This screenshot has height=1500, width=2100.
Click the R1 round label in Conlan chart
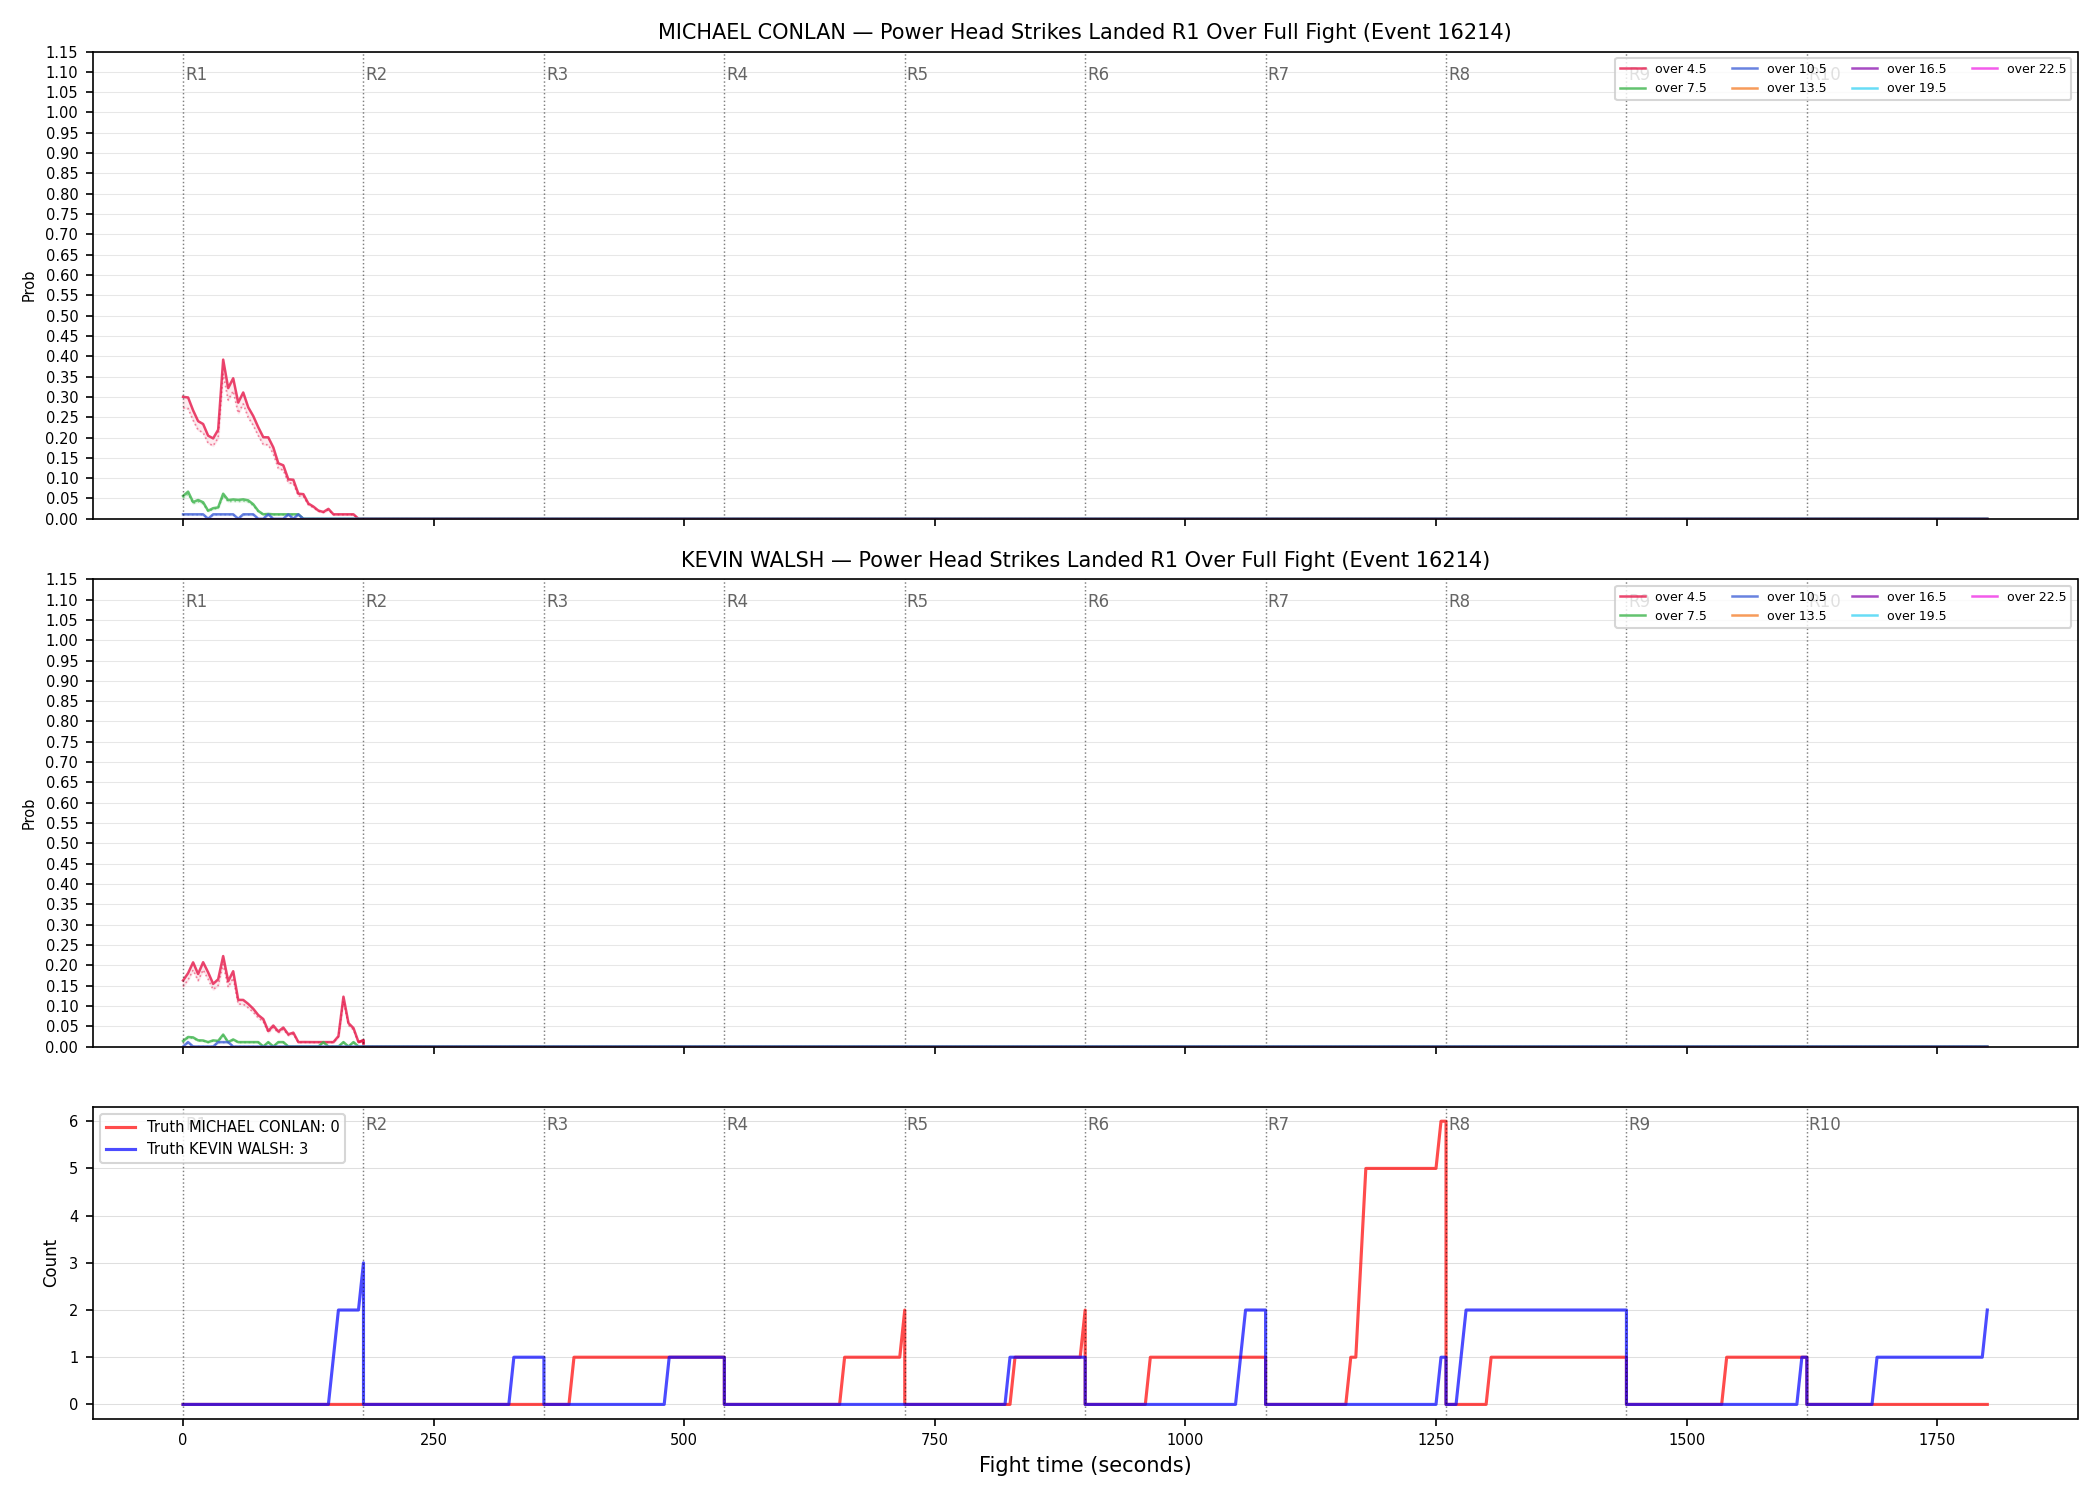click(x=196, y=74)
